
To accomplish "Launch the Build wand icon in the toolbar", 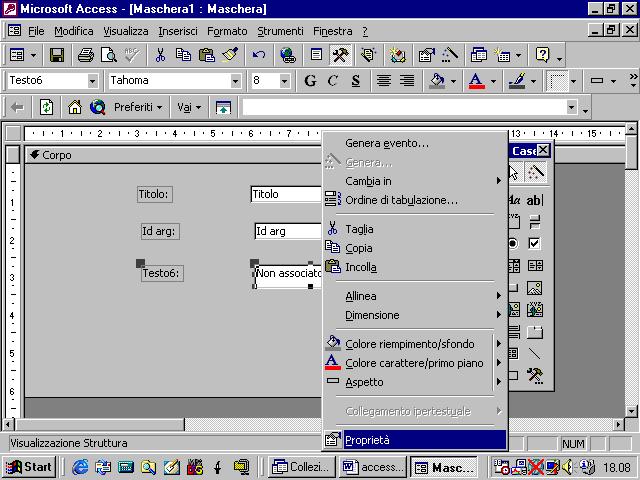I will [449, 55].
